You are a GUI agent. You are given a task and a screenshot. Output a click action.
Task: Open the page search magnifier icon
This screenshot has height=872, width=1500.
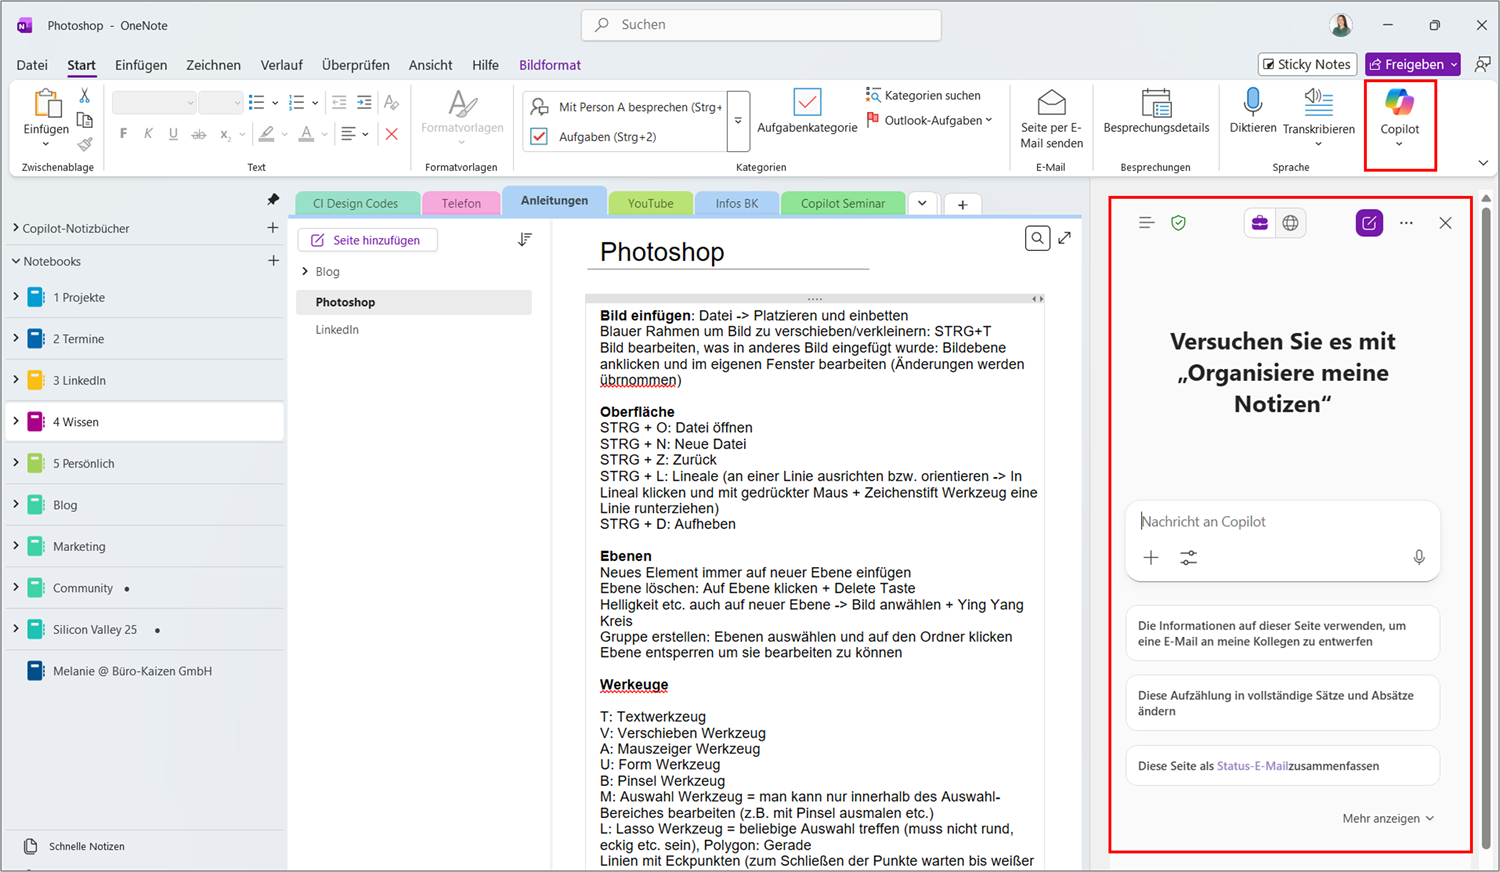[1037, 238]
